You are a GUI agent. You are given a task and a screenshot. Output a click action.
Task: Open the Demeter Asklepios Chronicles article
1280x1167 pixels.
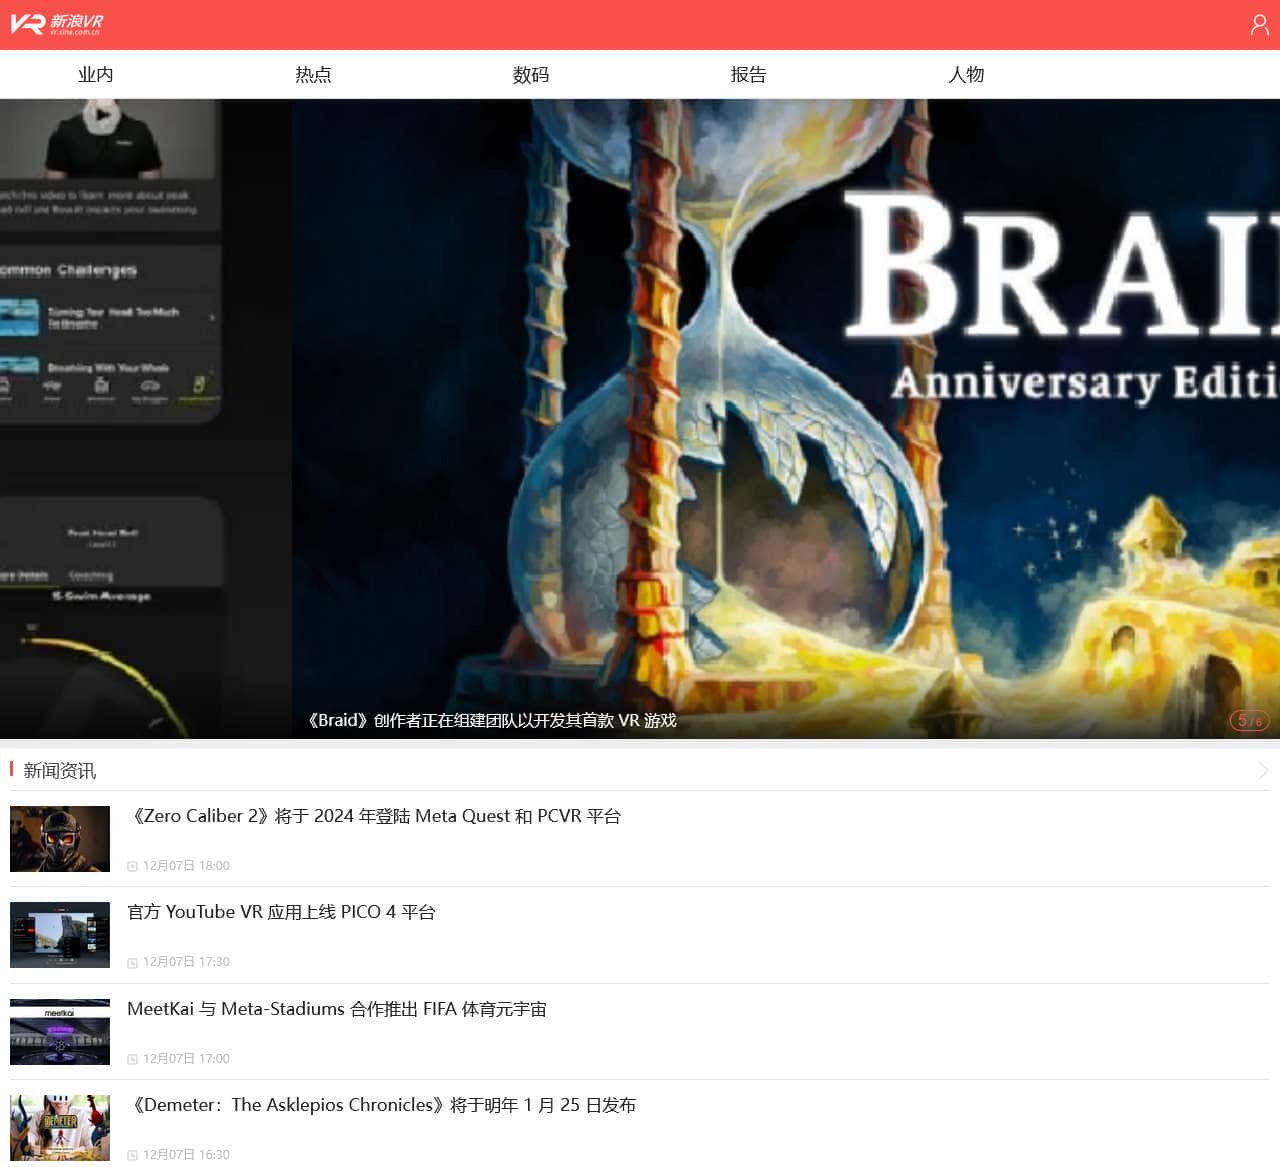click(x=382, y=1105)
